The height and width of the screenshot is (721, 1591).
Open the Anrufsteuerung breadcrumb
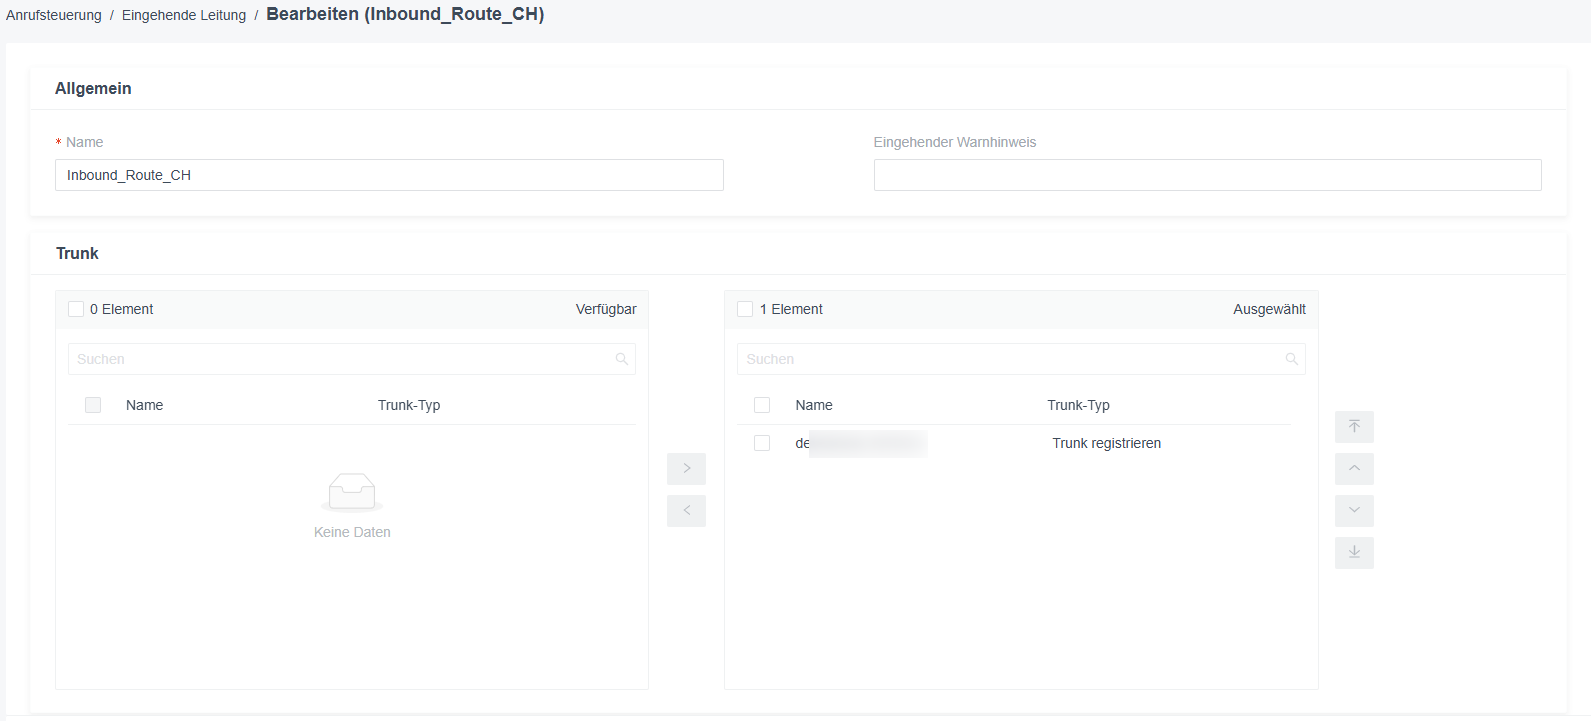(54, 15)
